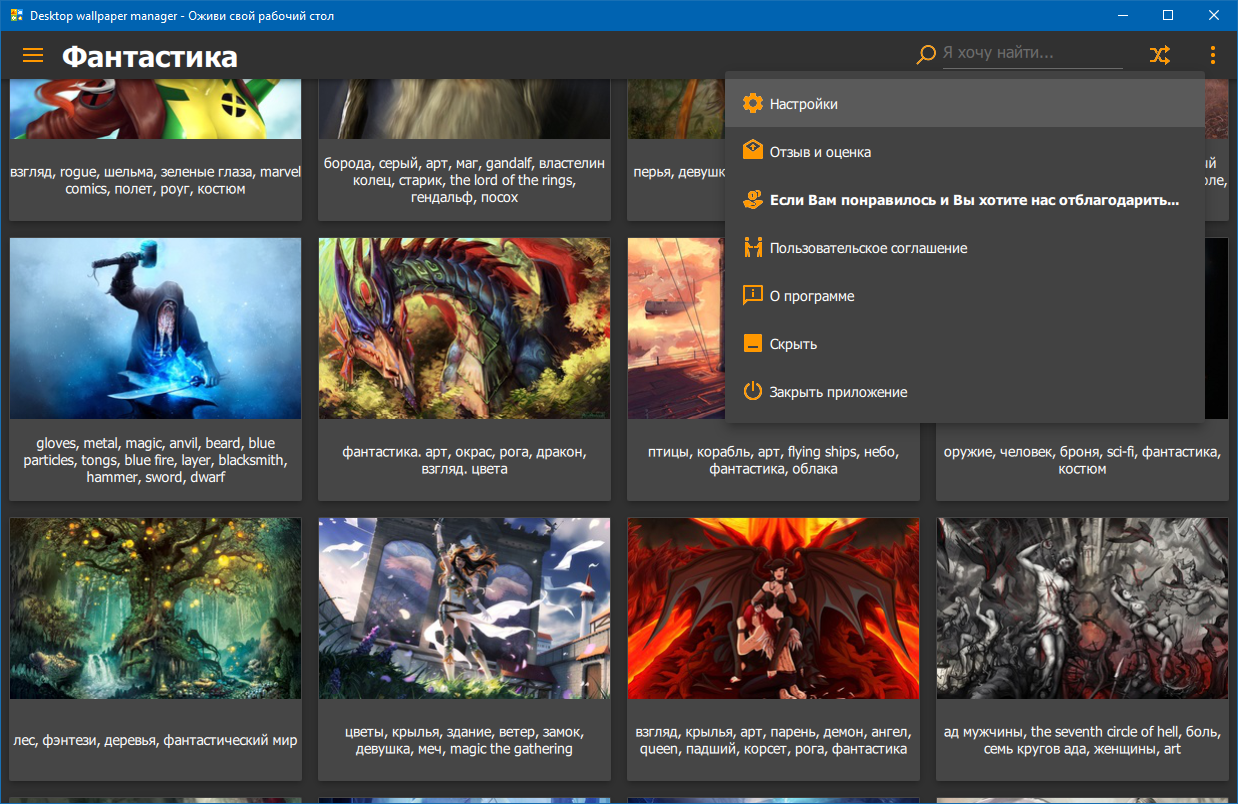Viewport: 1238px width, 804px height.
Task: Open the flying ships sky wallpaper thumbnail
Action: (676, 328)
